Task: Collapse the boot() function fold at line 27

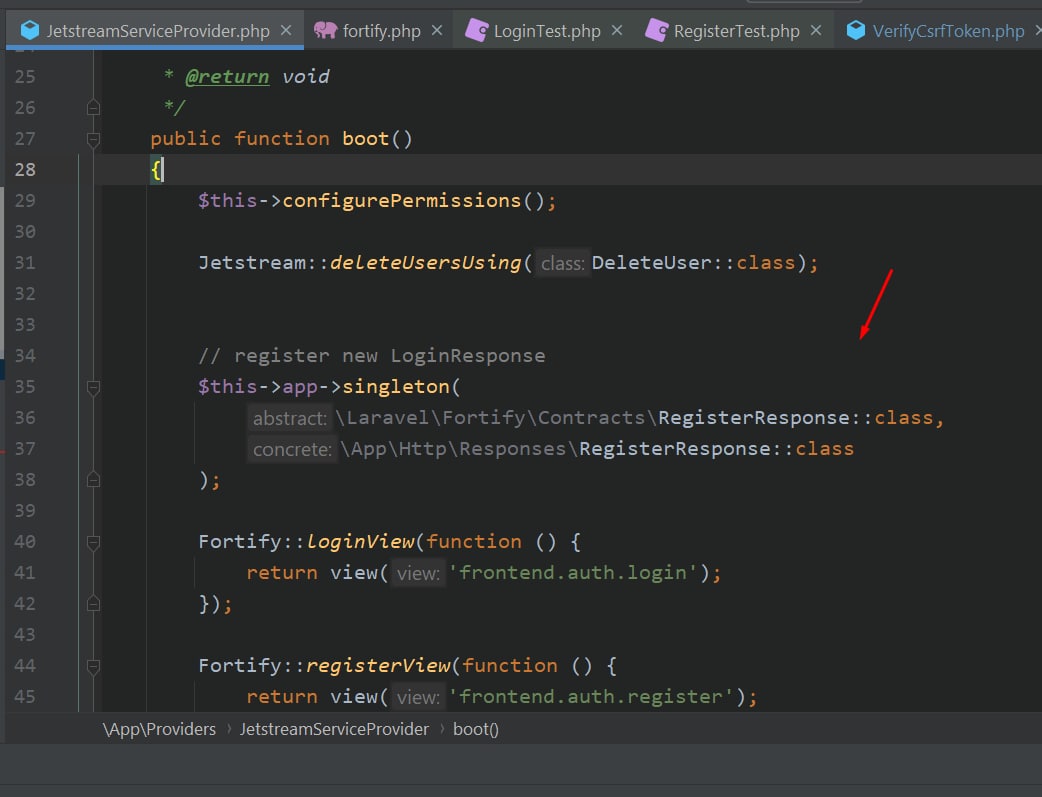Action: [x=93, y=139]
